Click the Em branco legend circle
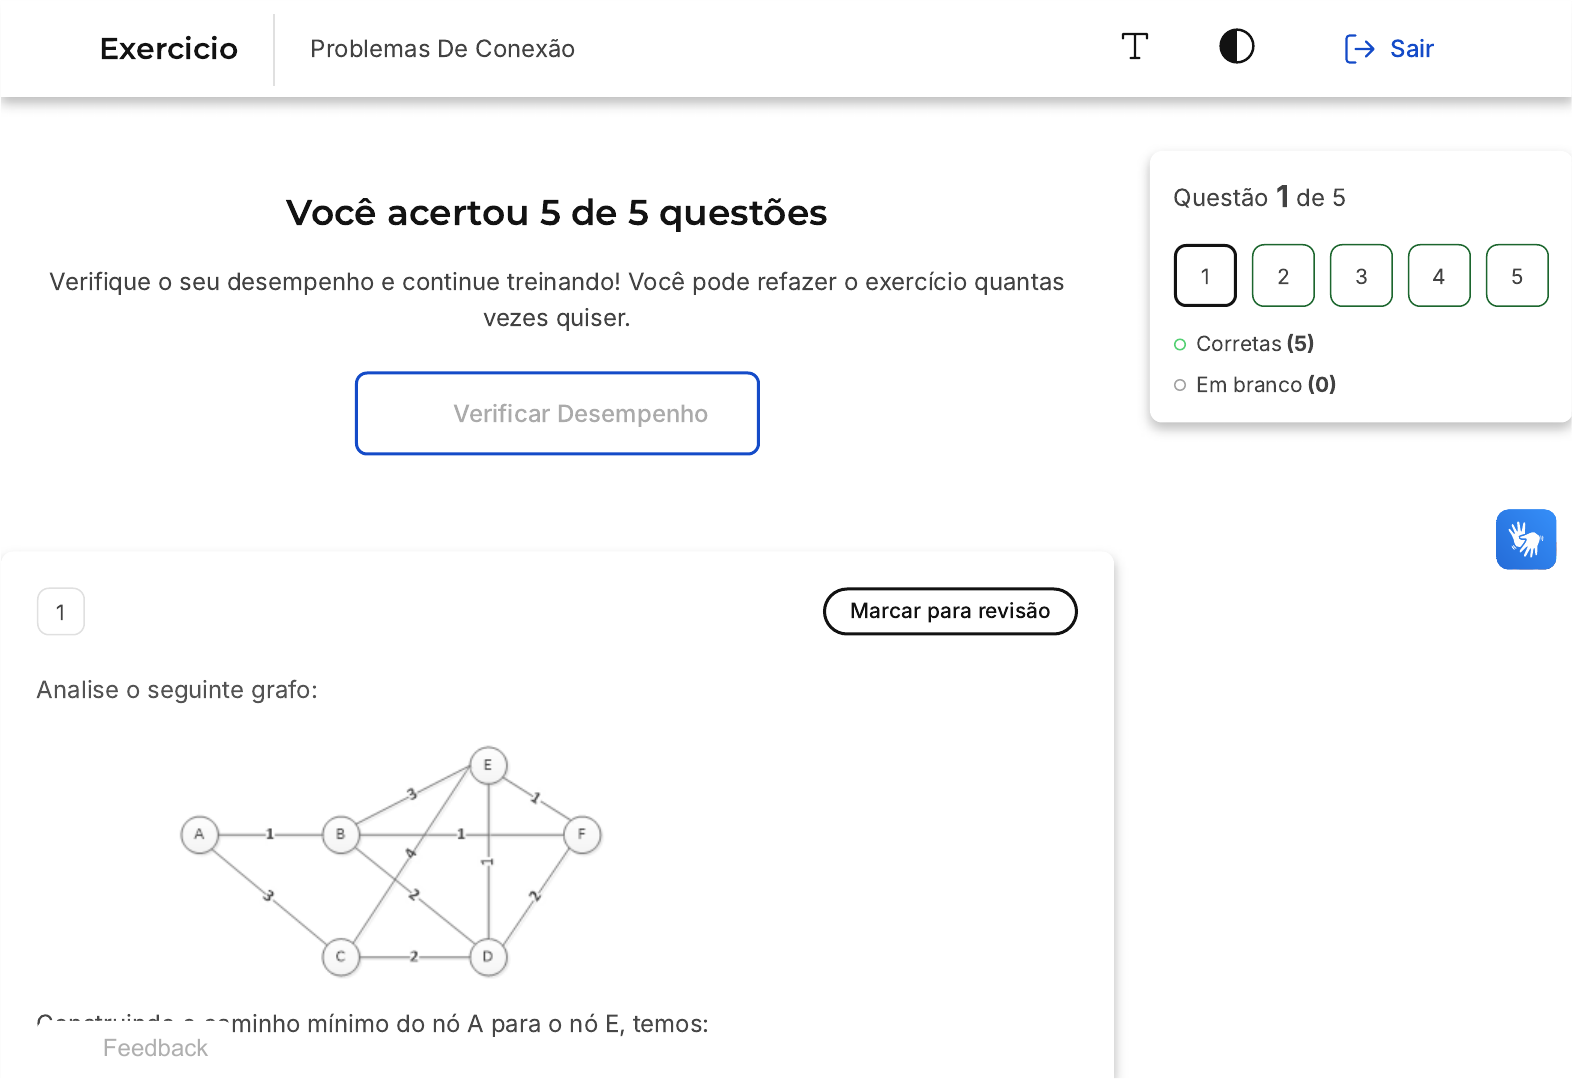Image resolution: width=1572 pixels, height=1079 pixels. (x=1180, y=385)
